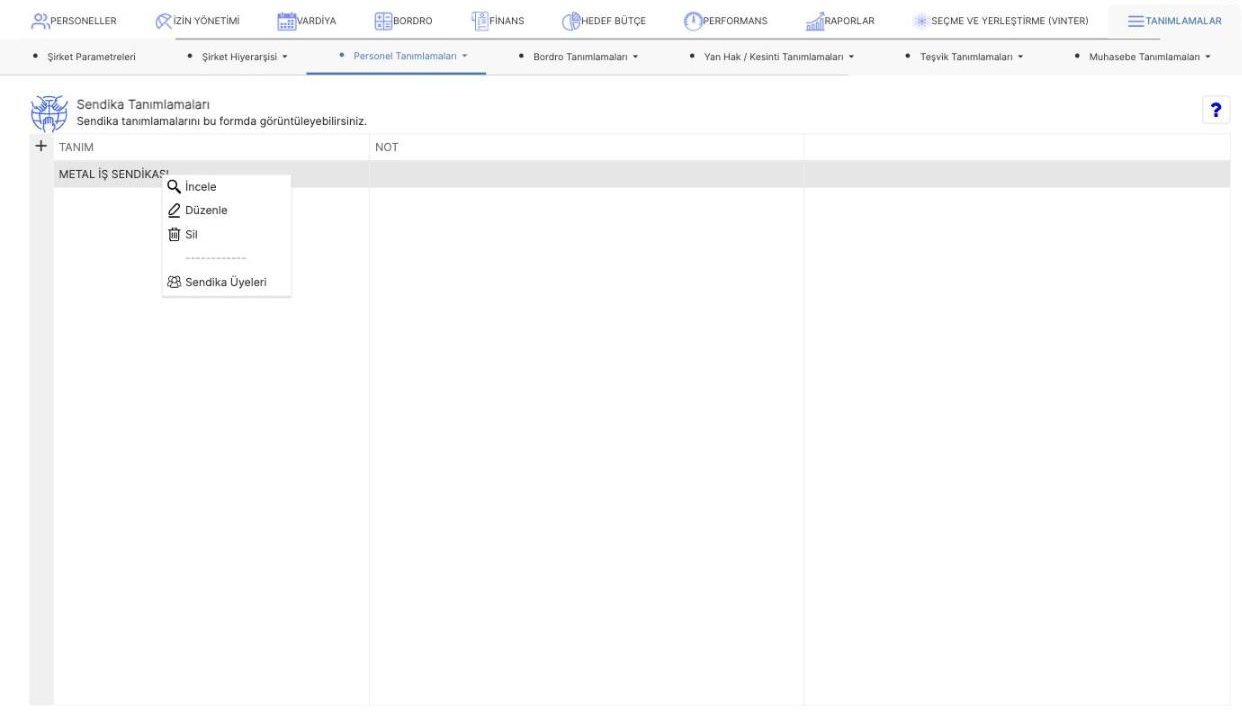The image size is (1242, 715).
Task: Open the Şirket Parametreleri submenu item
Action: pos(91,56)
